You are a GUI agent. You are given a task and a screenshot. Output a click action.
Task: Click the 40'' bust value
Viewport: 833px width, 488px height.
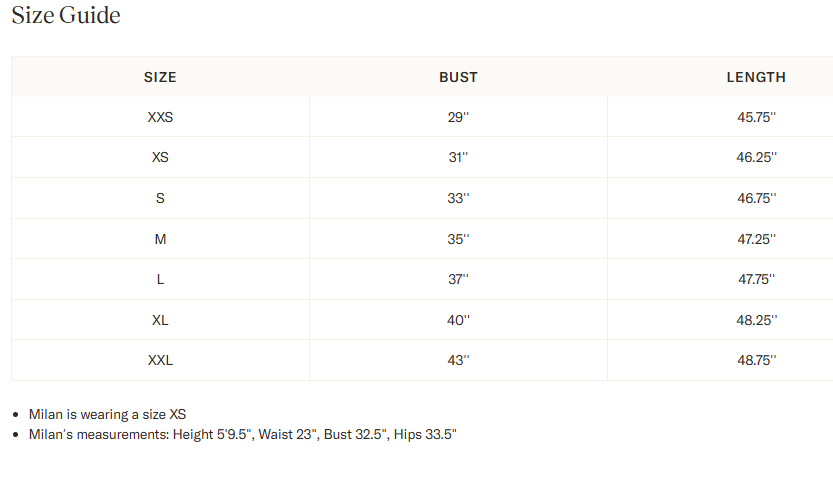[x=458, y=320]
